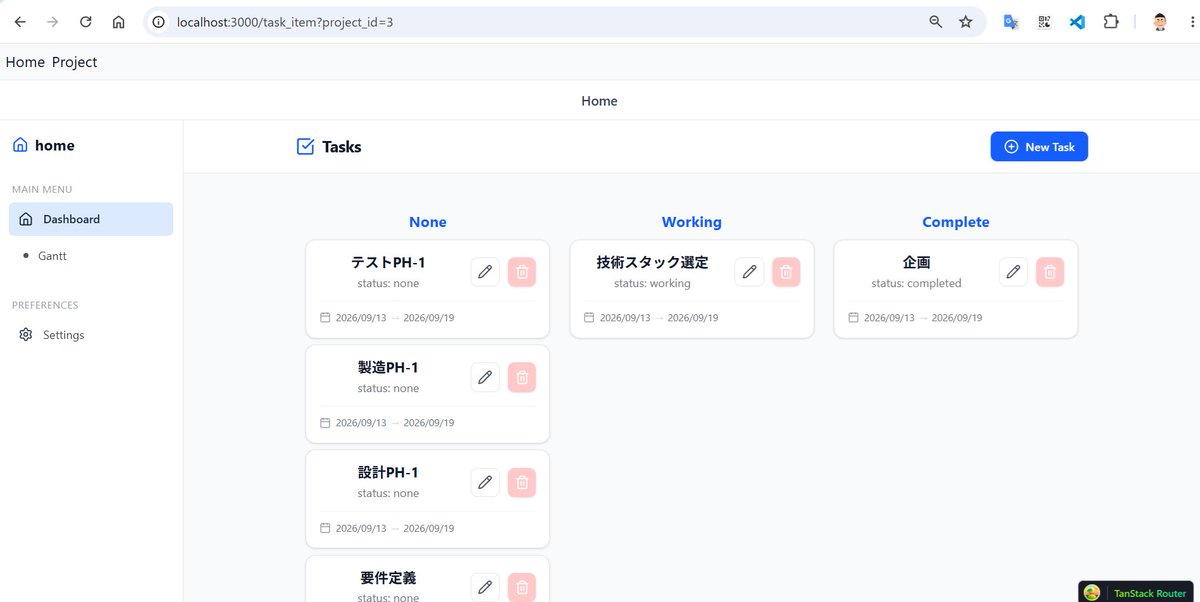
Task: Click the 技術スタック選定 task title
Action: tap(652, 263)
